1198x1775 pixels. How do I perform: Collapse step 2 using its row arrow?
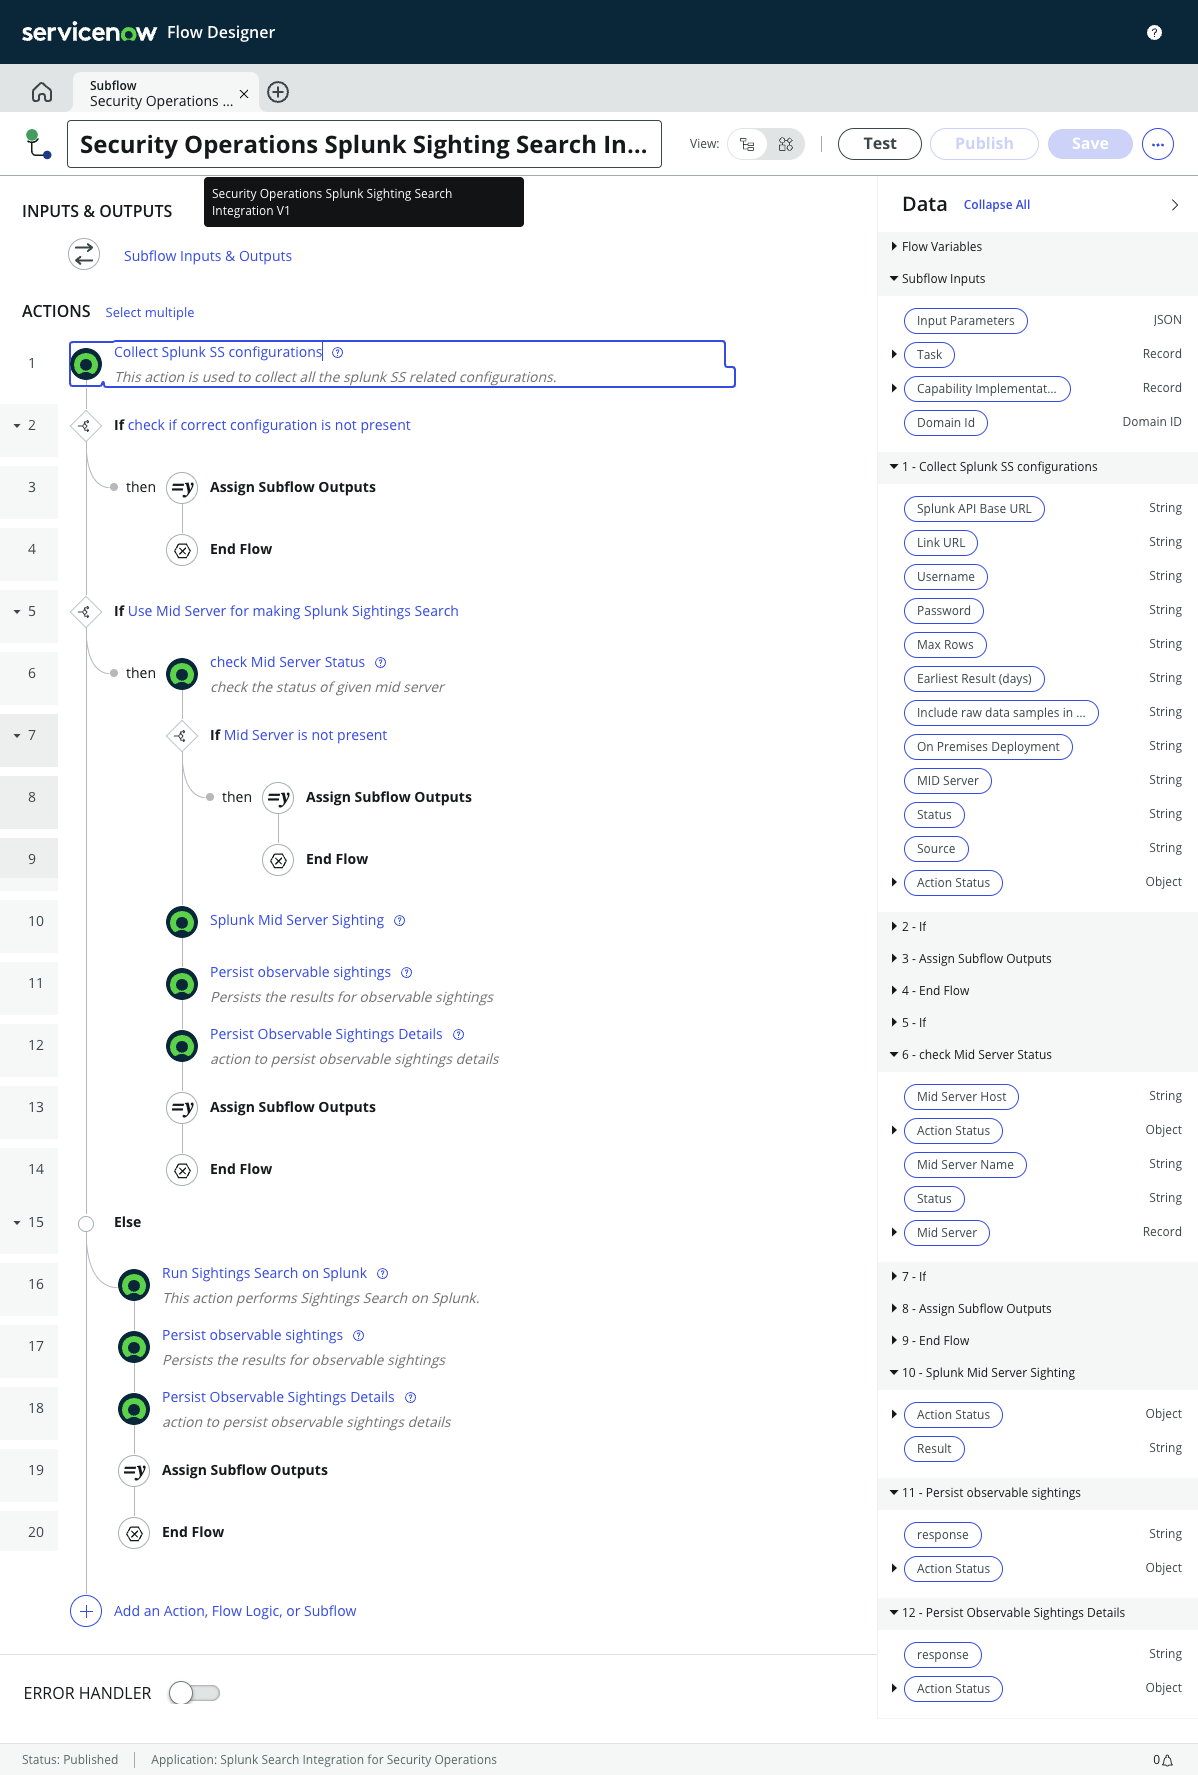coord(17,426)
